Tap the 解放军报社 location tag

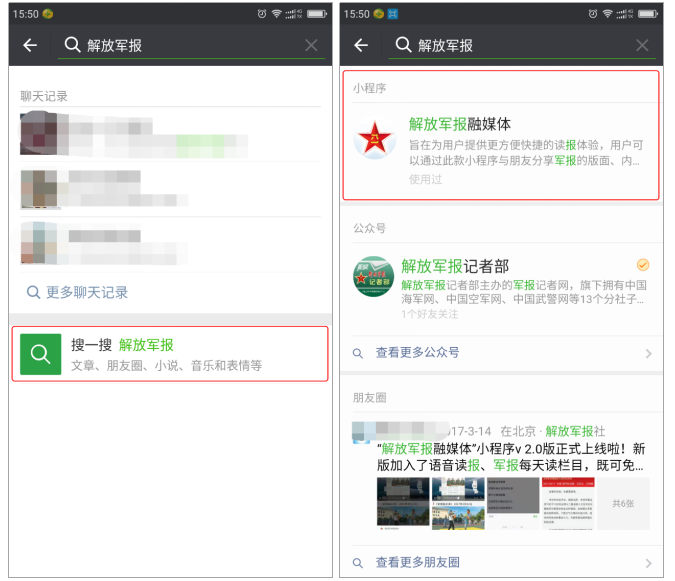tap(575, 431)
